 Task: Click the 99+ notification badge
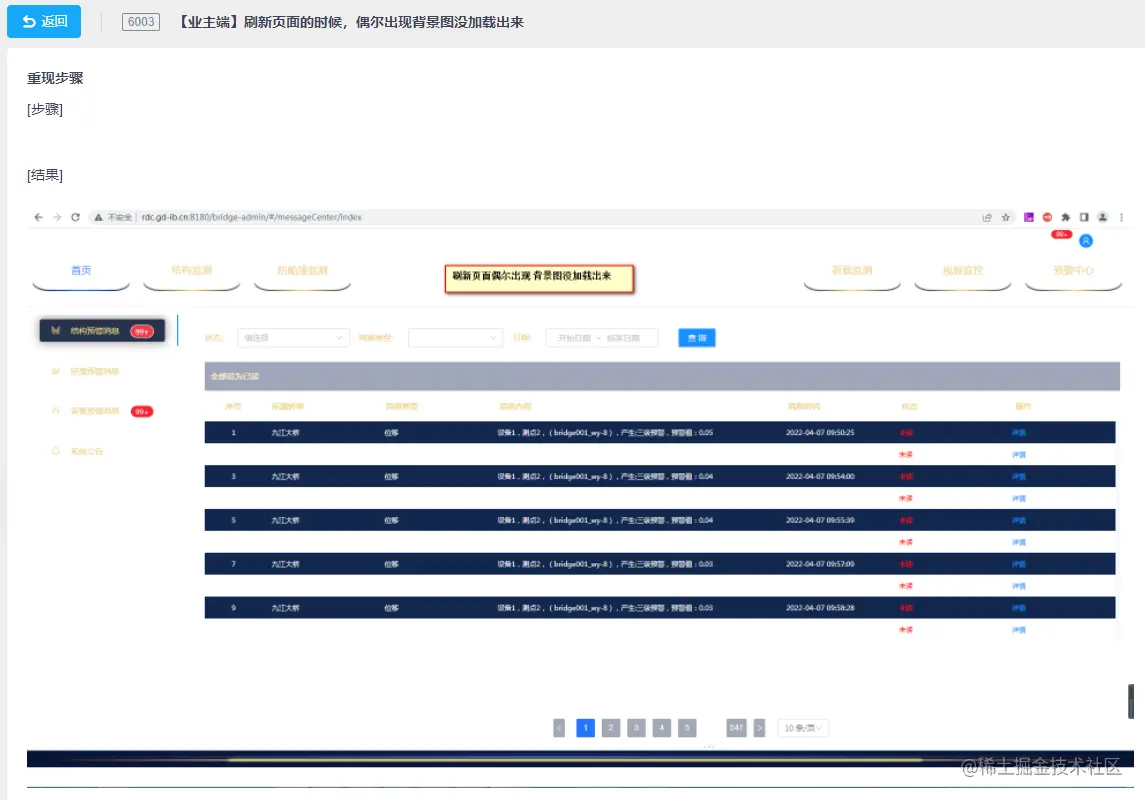point(1059,233)
